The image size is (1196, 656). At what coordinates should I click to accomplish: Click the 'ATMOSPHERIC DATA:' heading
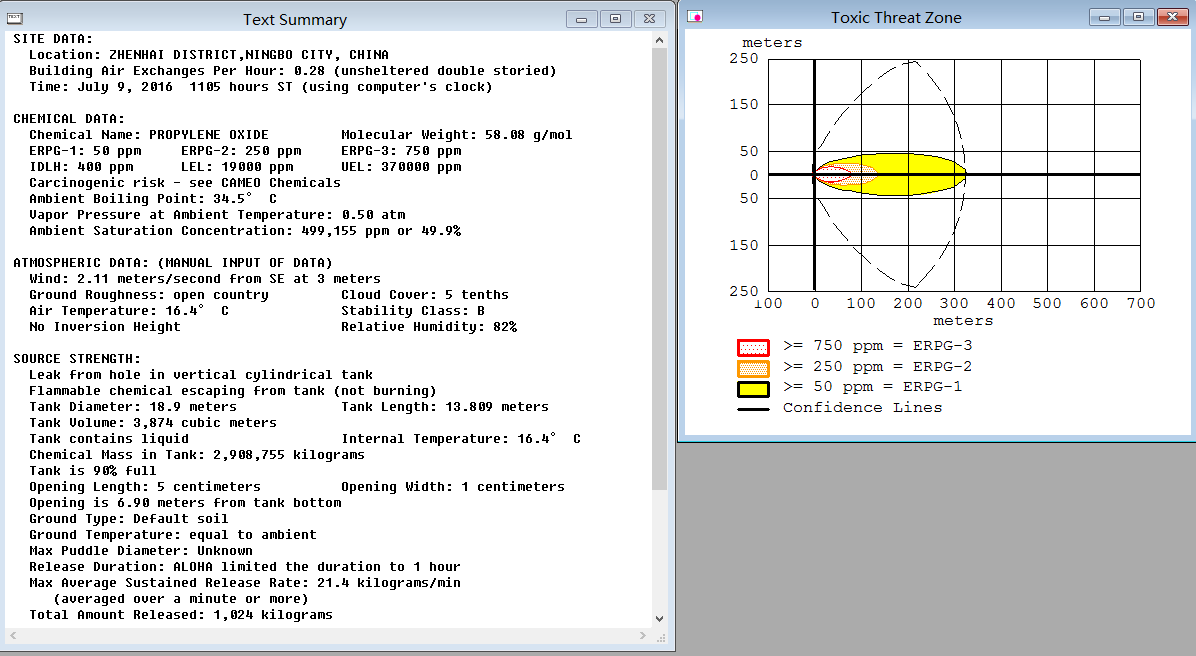click(173, 263)
